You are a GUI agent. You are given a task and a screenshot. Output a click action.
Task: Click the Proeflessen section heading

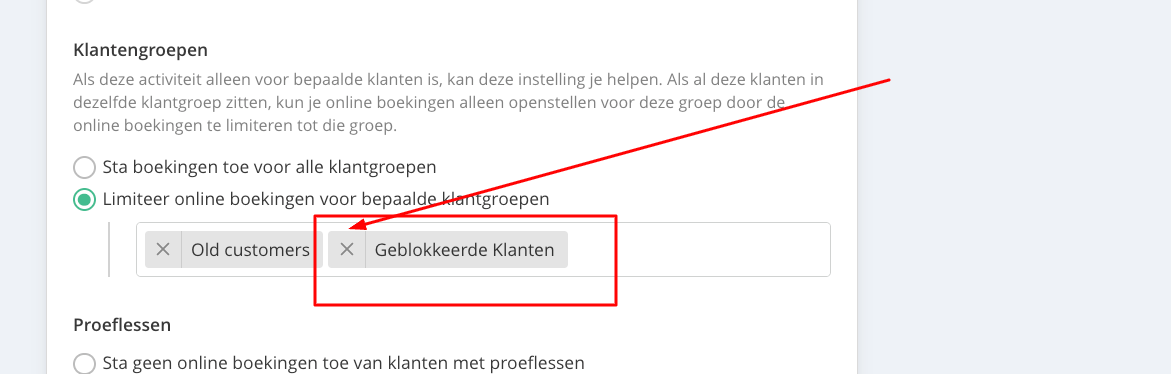click(x=122, y=325)
